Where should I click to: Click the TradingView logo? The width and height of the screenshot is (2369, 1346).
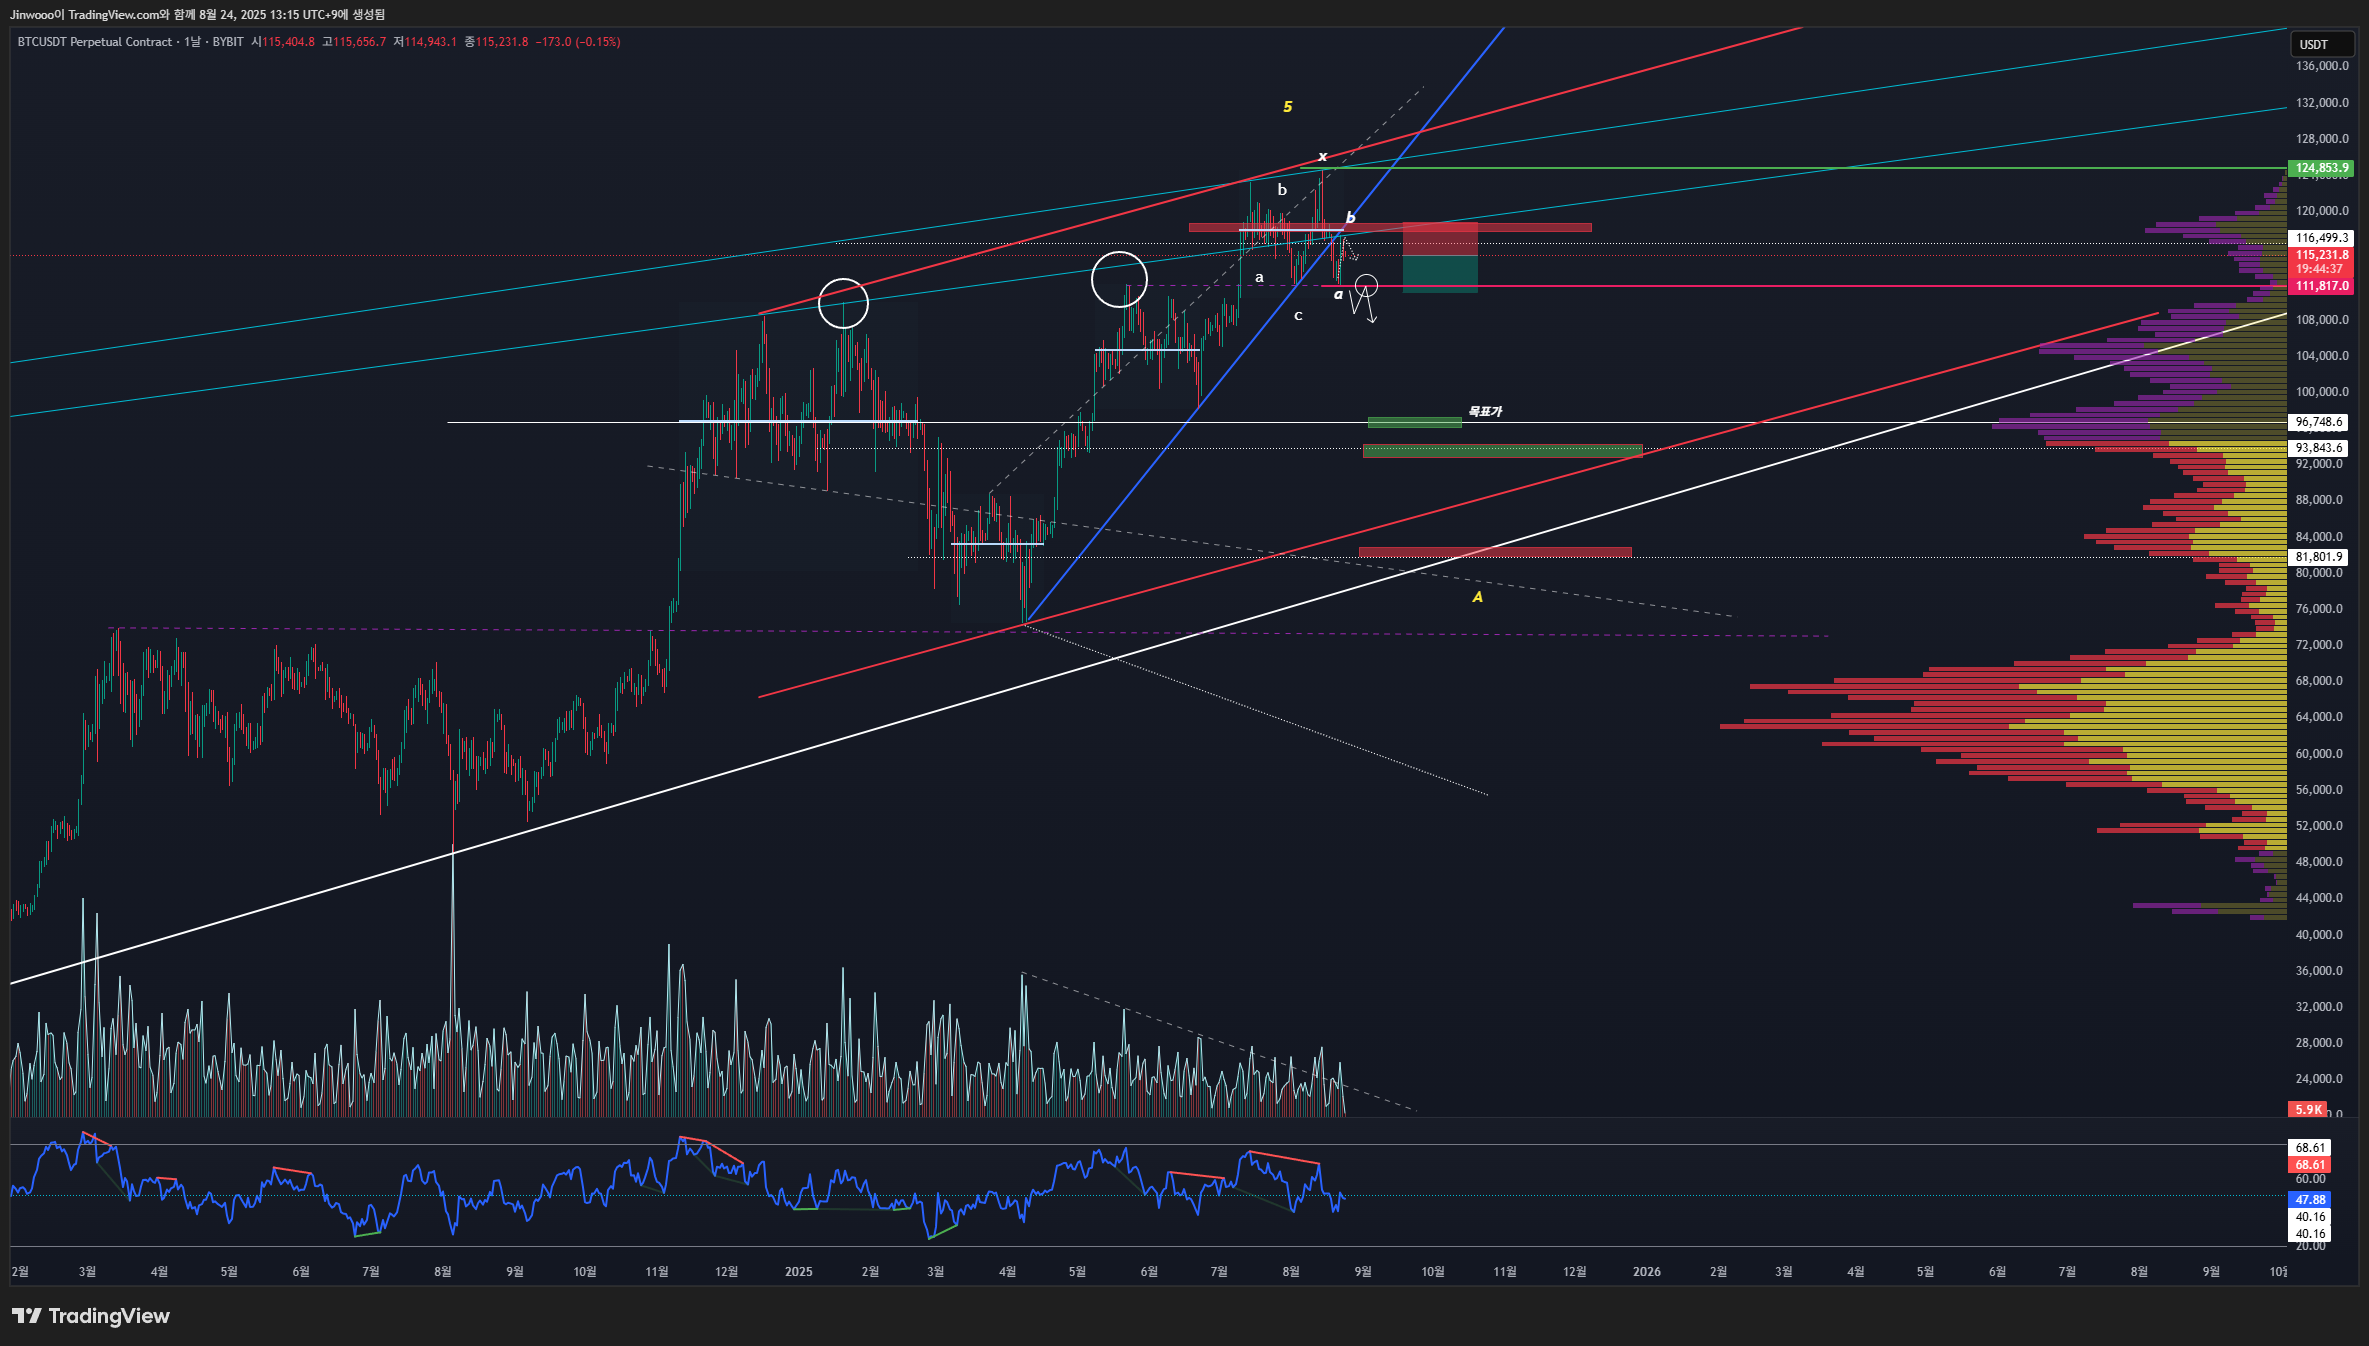pyautogui.click(x=91, y=1316)
